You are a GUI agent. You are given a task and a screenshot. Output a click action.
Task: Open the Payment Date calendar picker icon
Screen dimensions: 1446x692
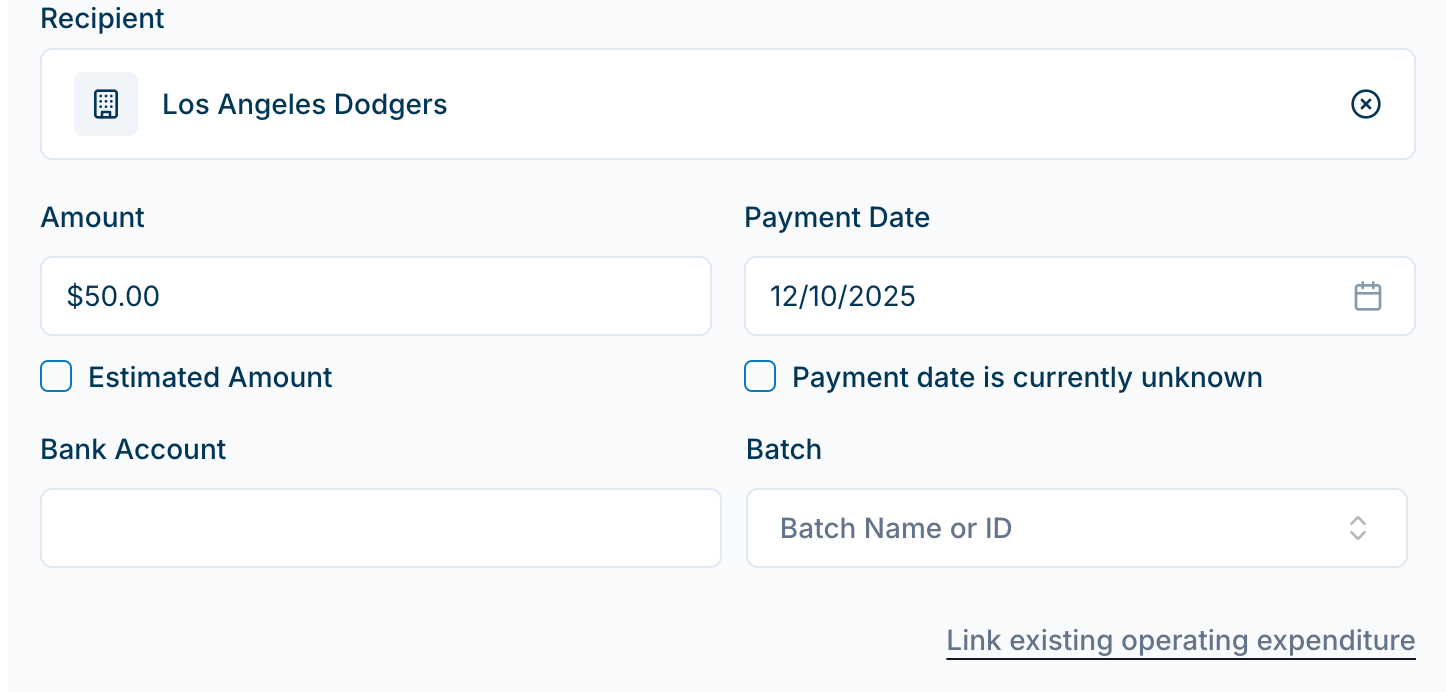[x=1367, y=296]
